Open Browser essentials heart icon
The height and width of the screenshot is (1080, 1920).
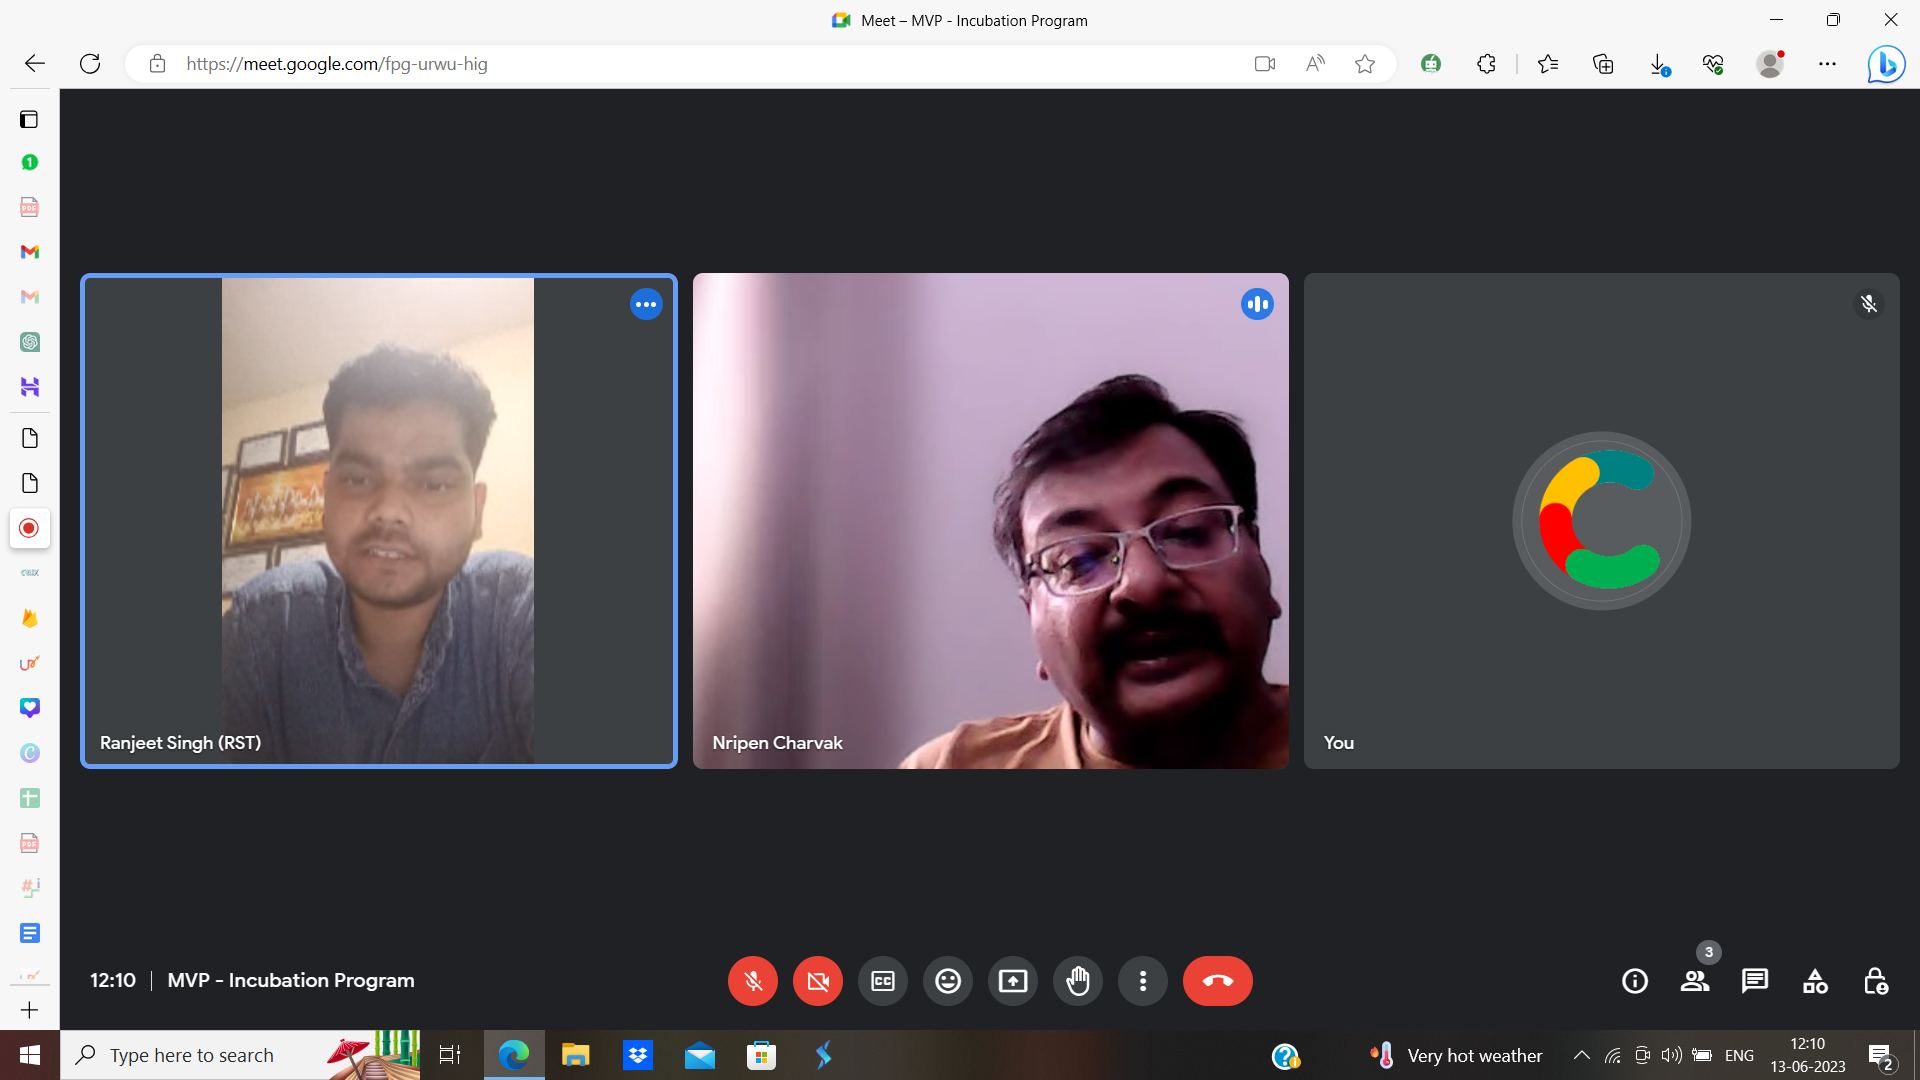coord(1713,64)
